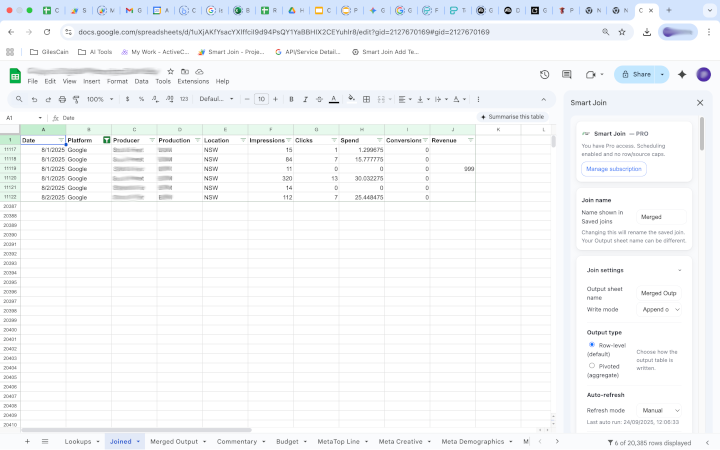Image resolution: width=720 pixels, height=450 pixels.
Task: Open the search menus magnifier in toolbar
Action: [19, 99]
